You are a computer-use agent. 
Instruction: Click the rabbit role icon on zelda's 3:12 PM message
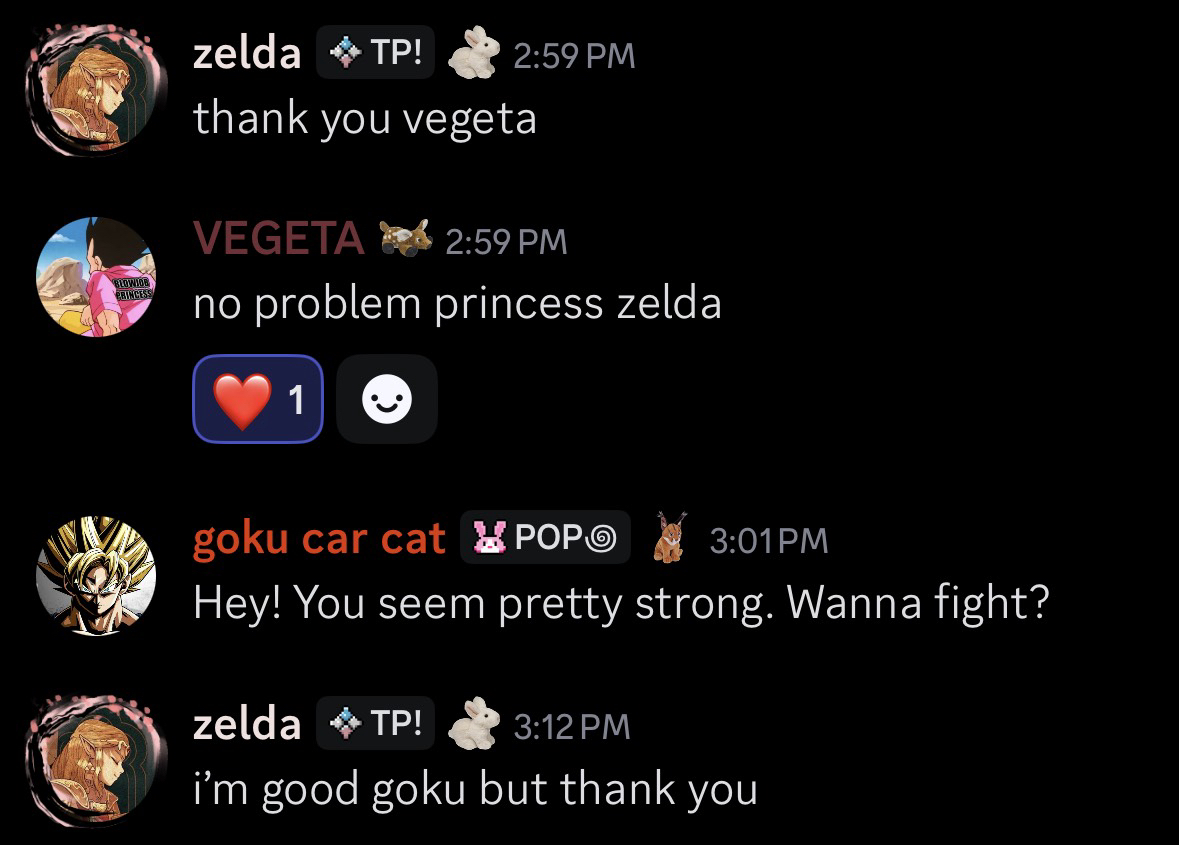(x=473, y=724)
